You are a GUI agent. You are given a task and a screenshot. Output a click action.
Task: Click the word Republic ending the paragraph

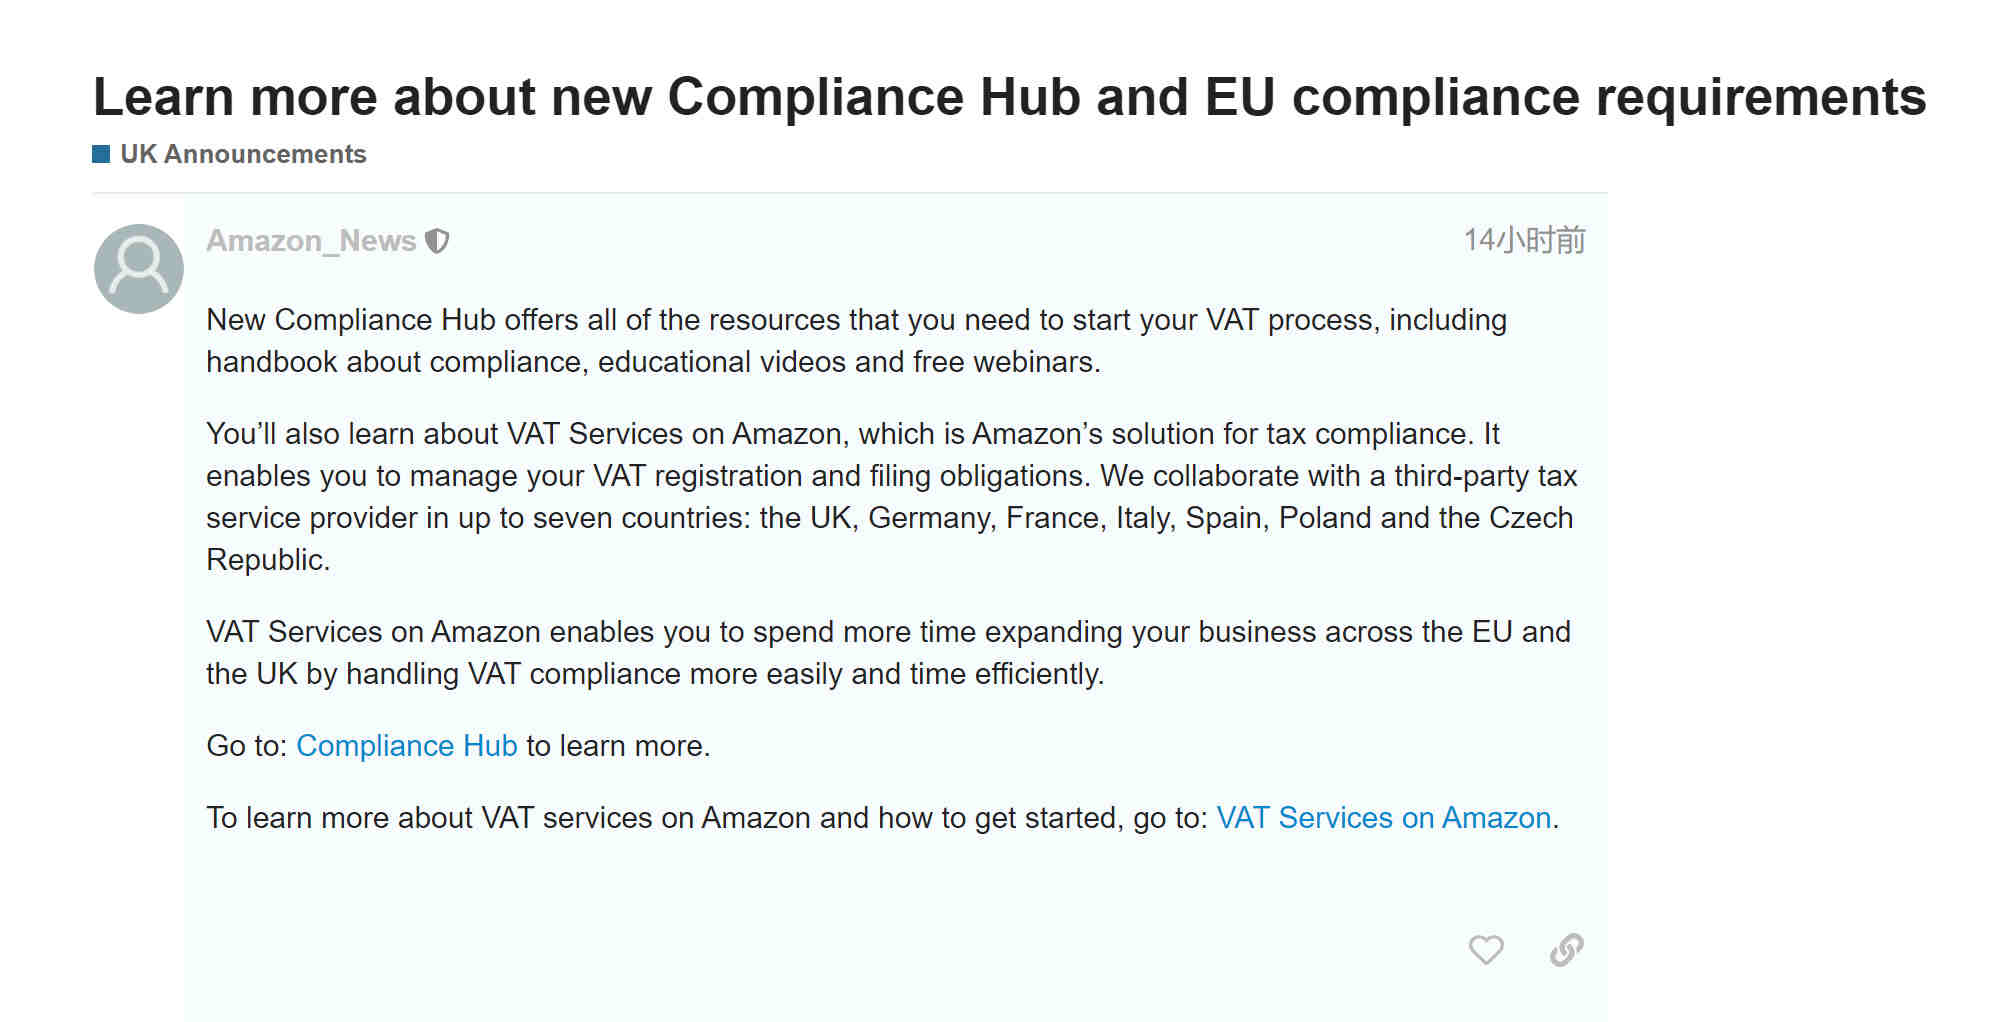268,560
